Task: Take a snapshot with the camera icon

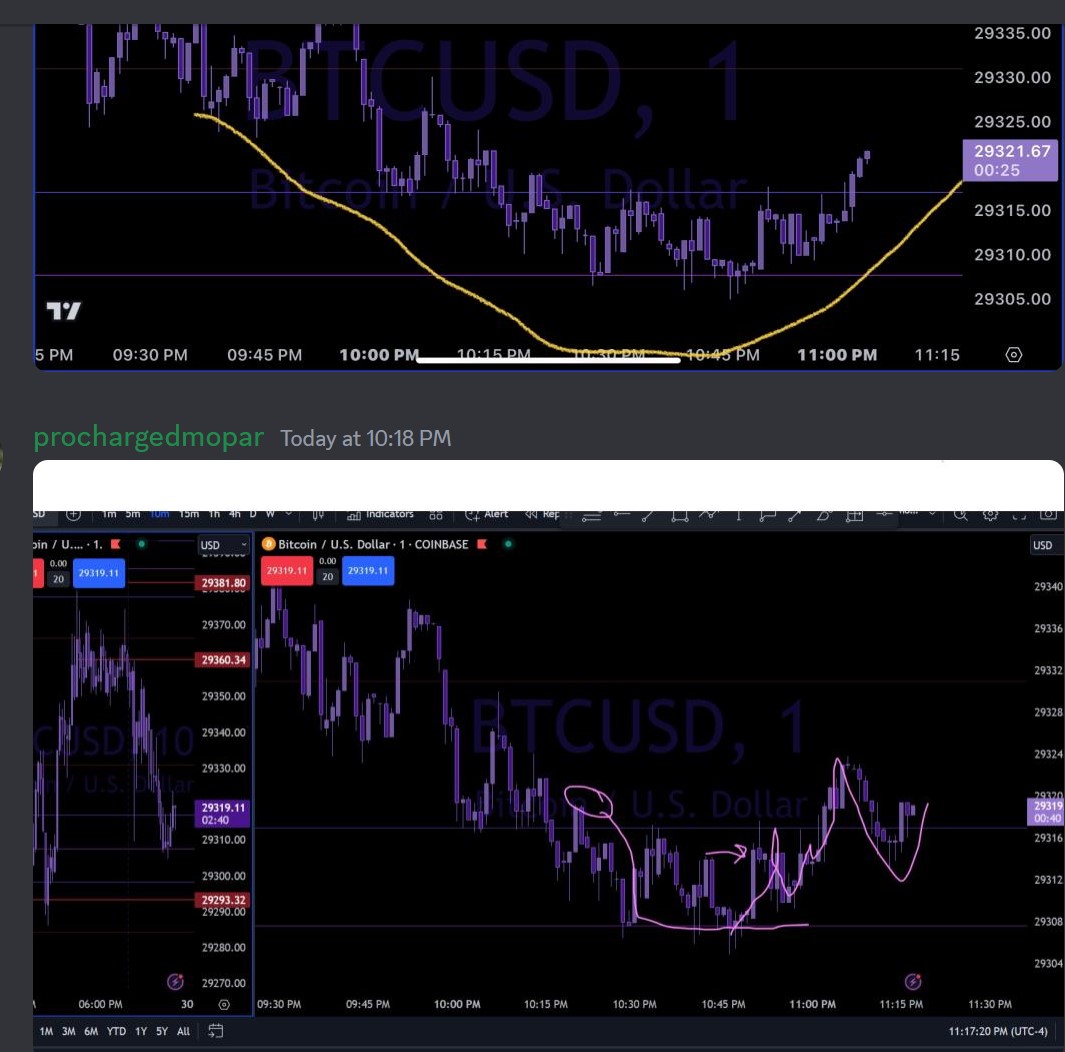Action: 1048,514
